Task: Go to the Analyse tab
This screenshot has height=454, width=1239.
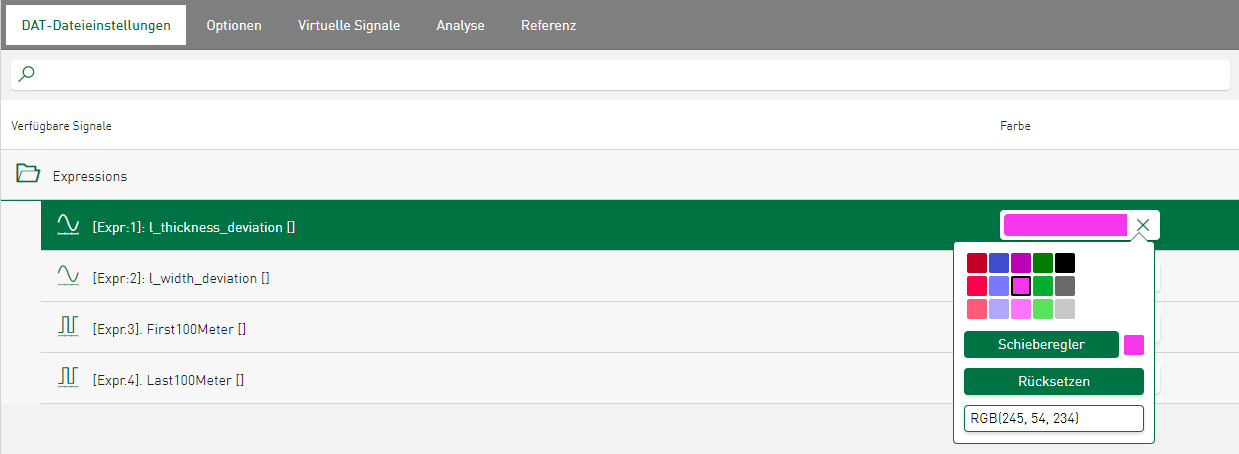Action: [460, 25]
